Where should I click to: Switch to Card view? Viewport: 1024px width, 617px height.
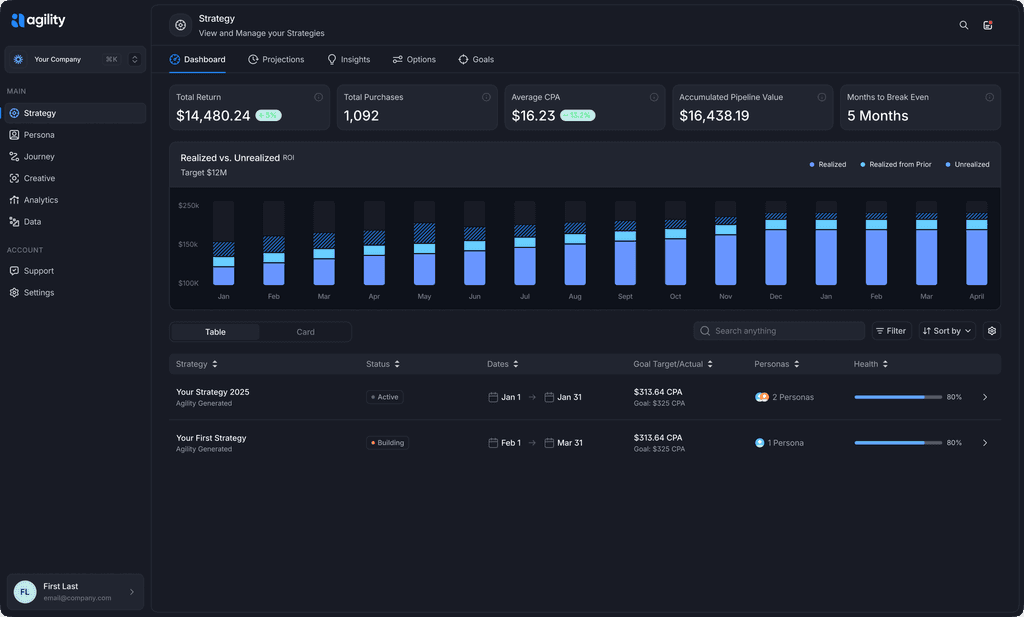(x=305, y=332)
